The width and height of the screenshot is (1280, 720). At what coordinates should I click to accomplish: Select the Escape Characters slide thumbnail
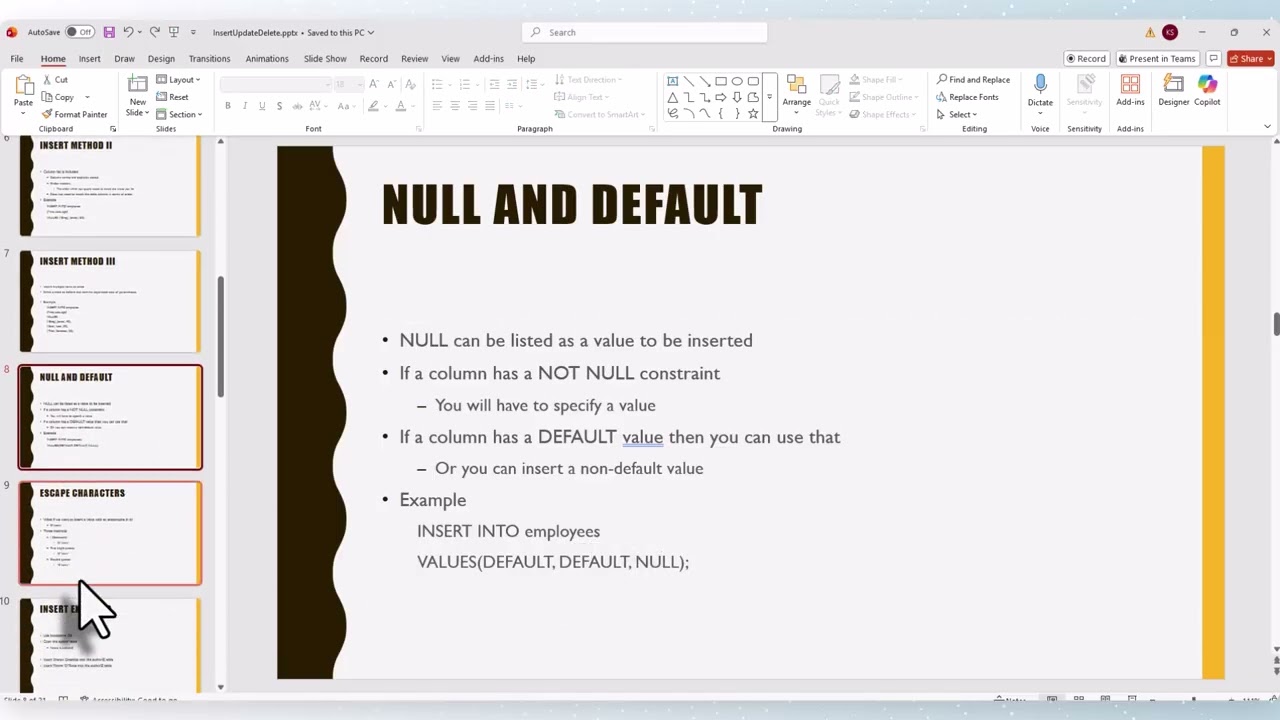[110, 534]
